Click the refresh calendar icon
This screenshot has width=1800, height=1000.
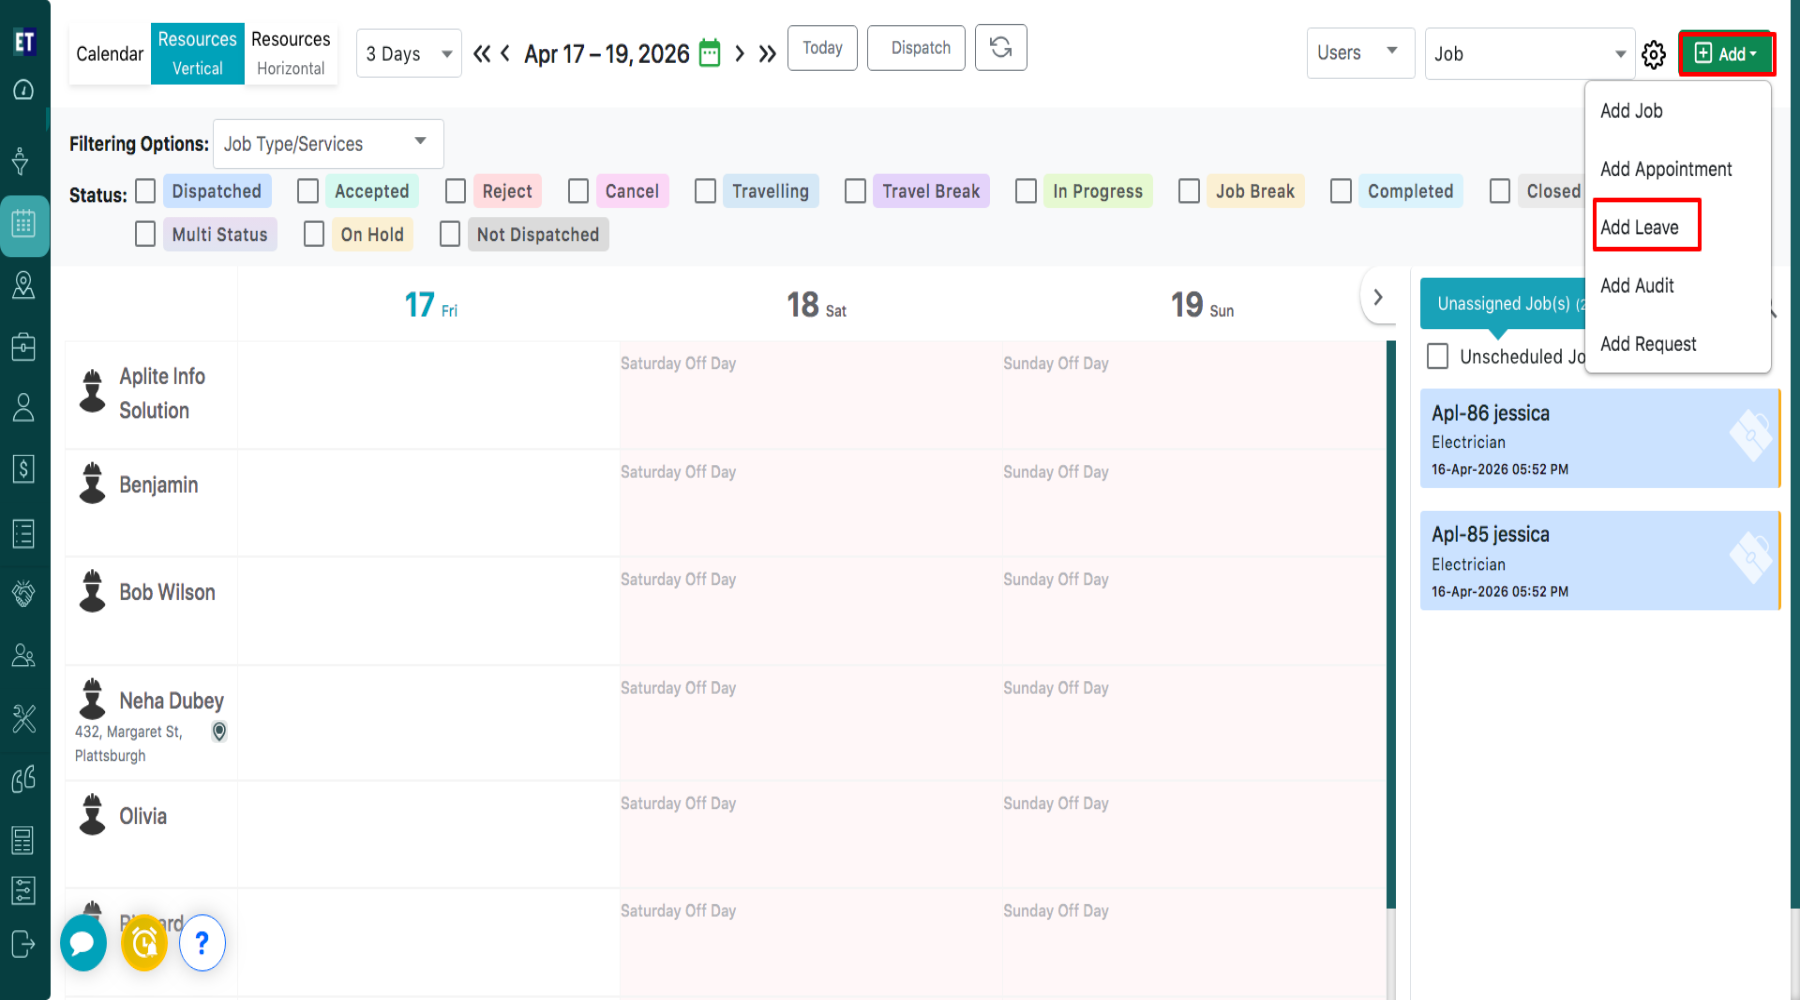click(x=1000, y=48)
